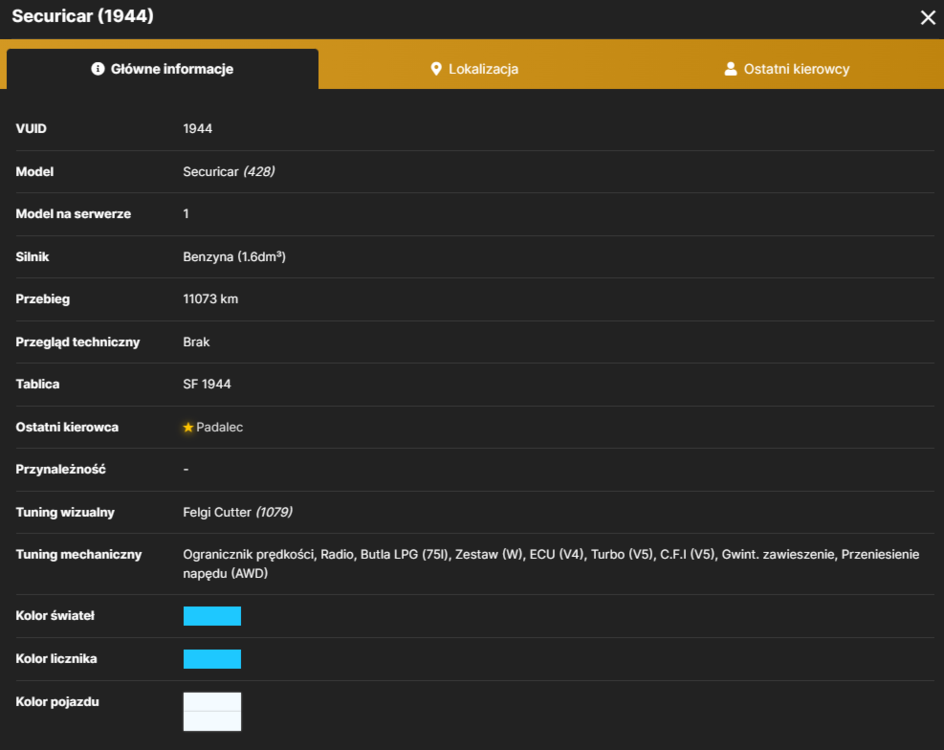The height and width of the screenshot is (750, 944).
Task: Select the Kolor licznika blue swatch
Action: (x=212, y=659)
